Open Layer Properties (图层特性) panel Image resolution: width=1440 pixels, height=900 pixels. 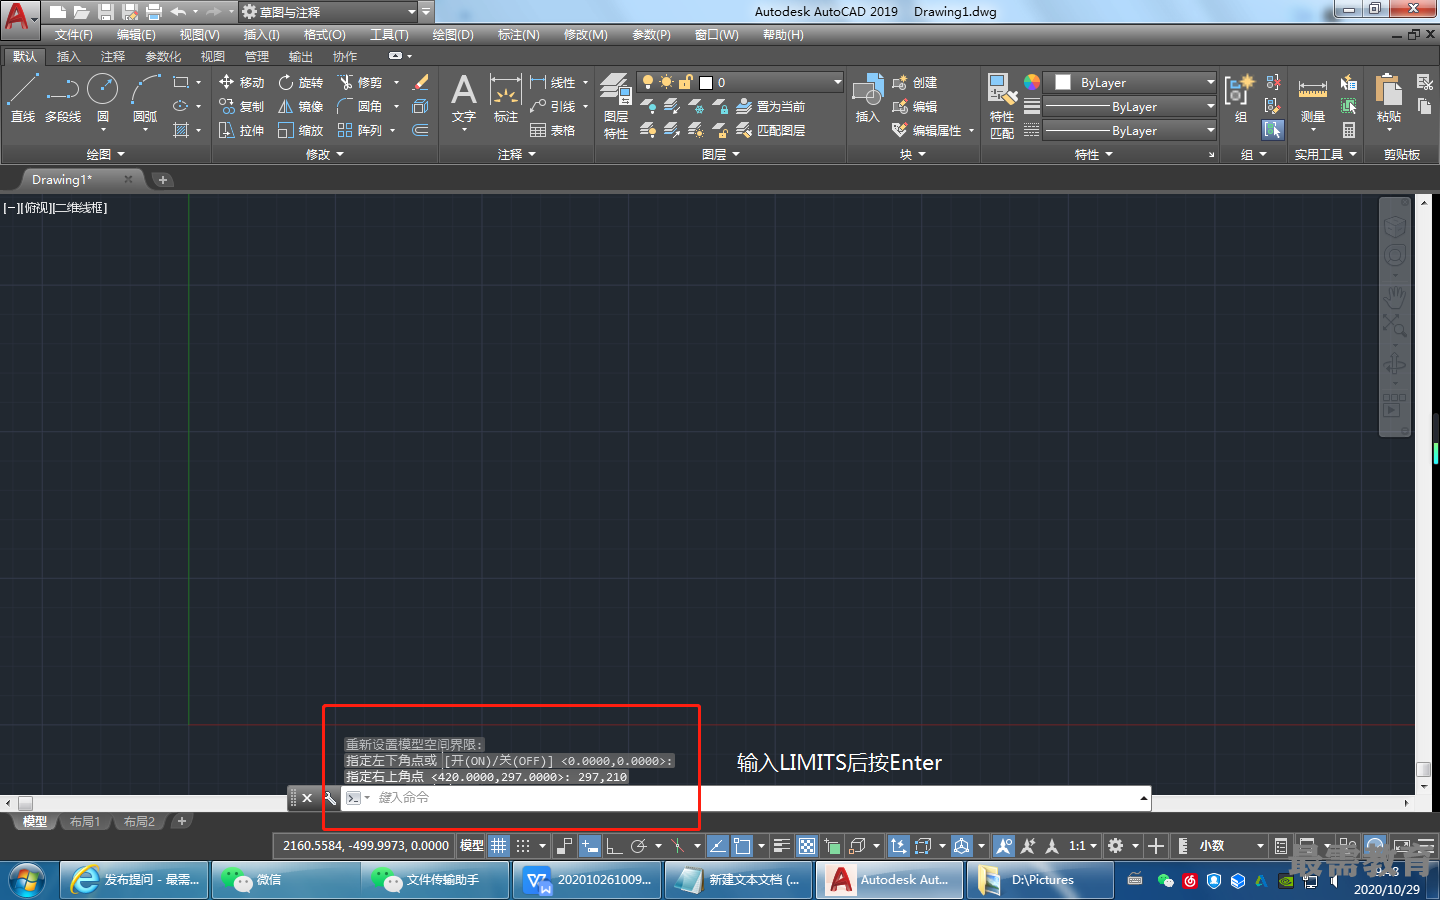(x=616, y=105)
